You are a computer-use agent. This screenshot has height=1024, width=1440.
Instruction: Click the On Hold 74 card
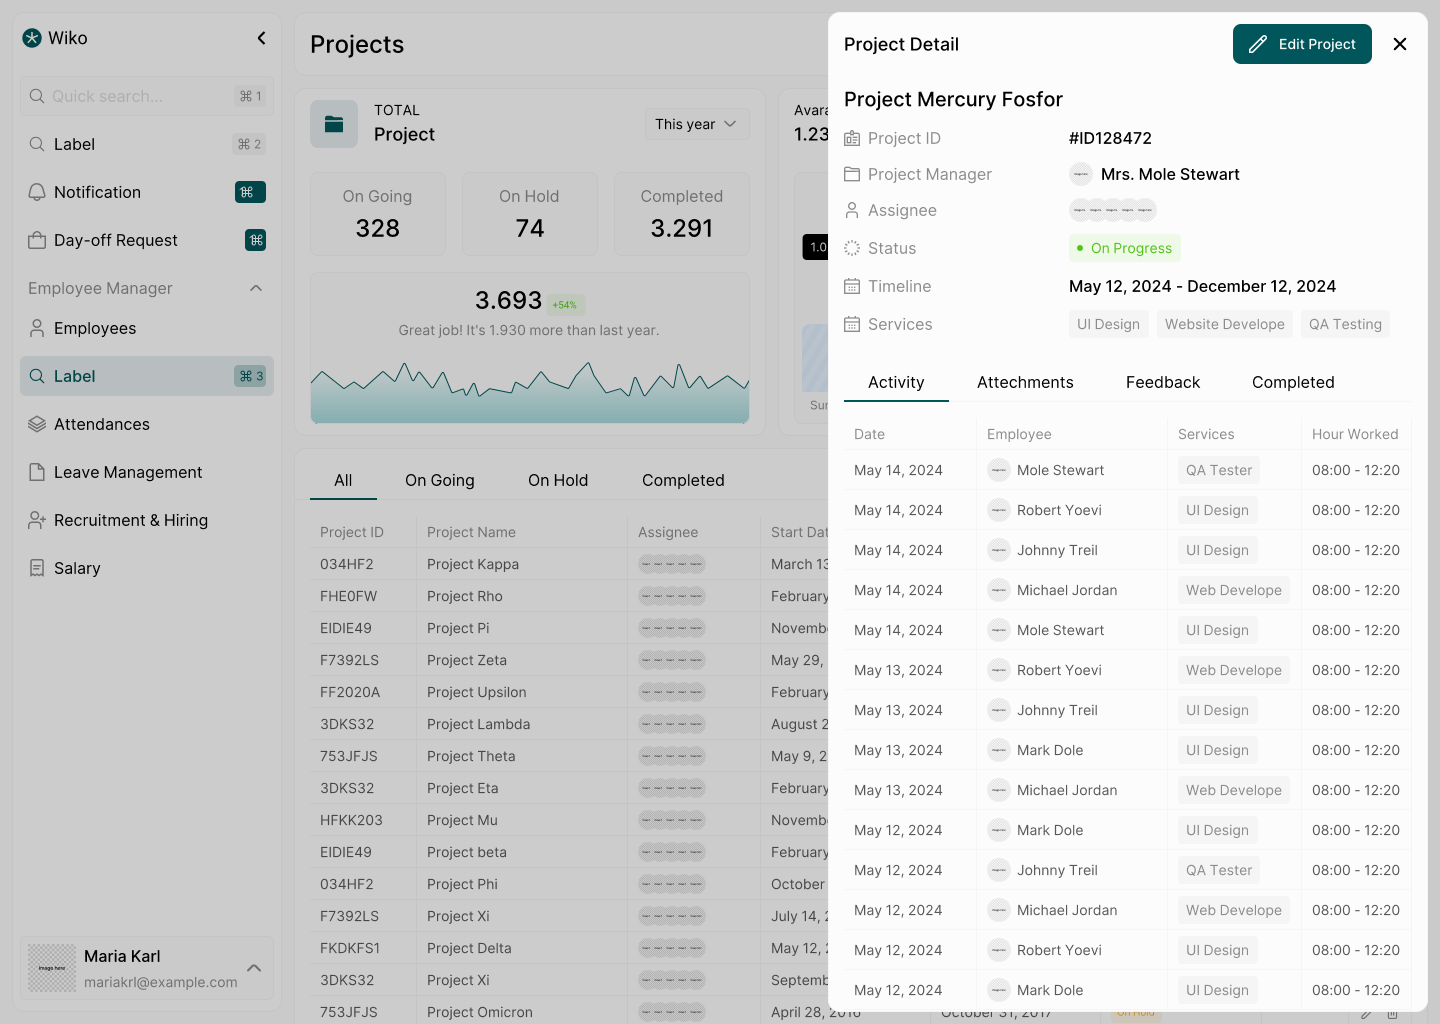click(x=530, y=214)
